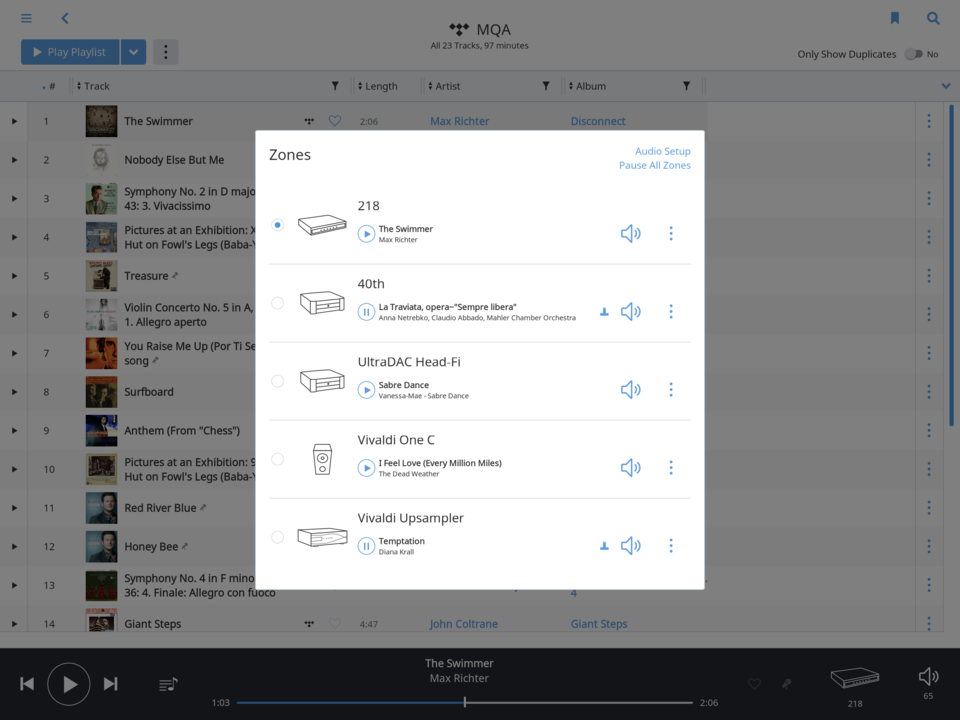Image resolution: width=960 pixels, height=720 pixels.
Task: Open volume control for Vivaldi Upsampler zone
Action: 631,546
